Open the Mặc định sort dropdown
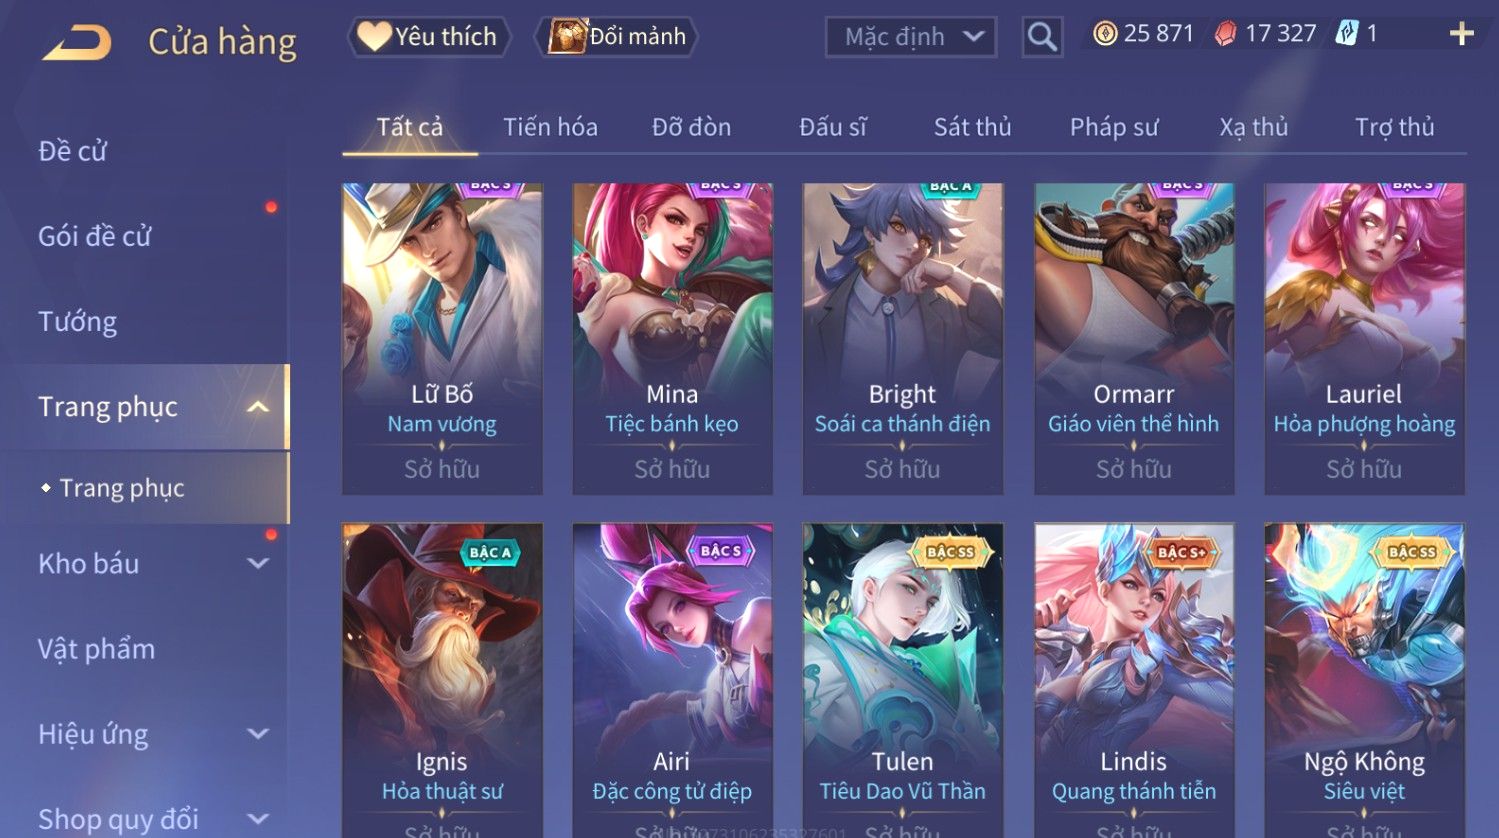The height and width of the screenshot is (838, 1499). tap(911, 37)
